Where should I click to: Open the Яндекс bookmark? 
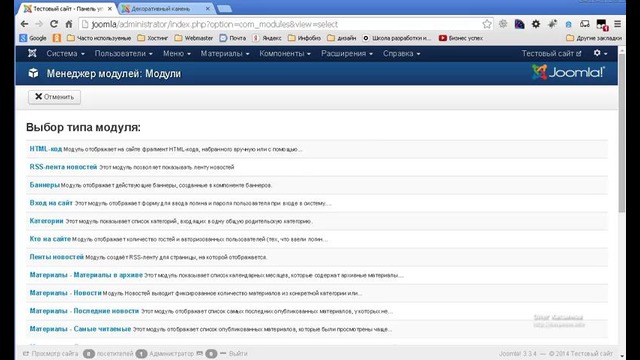coord(267,38)
